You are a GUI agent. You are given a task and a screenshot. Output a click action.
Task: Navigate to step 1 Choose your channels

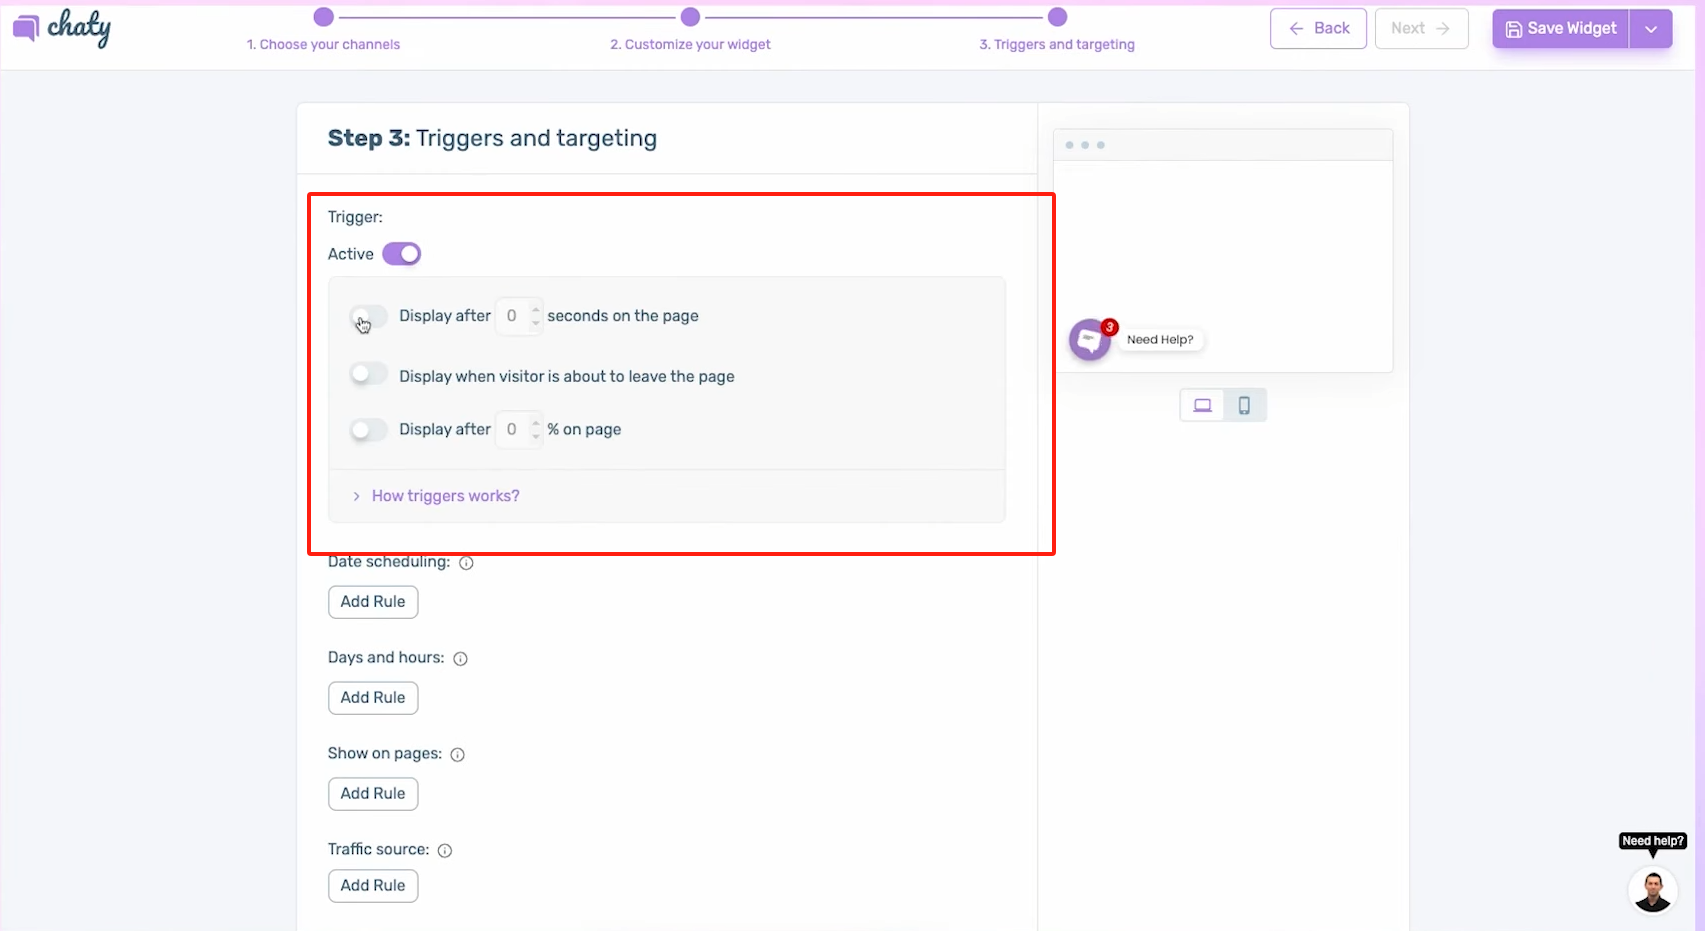(323, 44)
